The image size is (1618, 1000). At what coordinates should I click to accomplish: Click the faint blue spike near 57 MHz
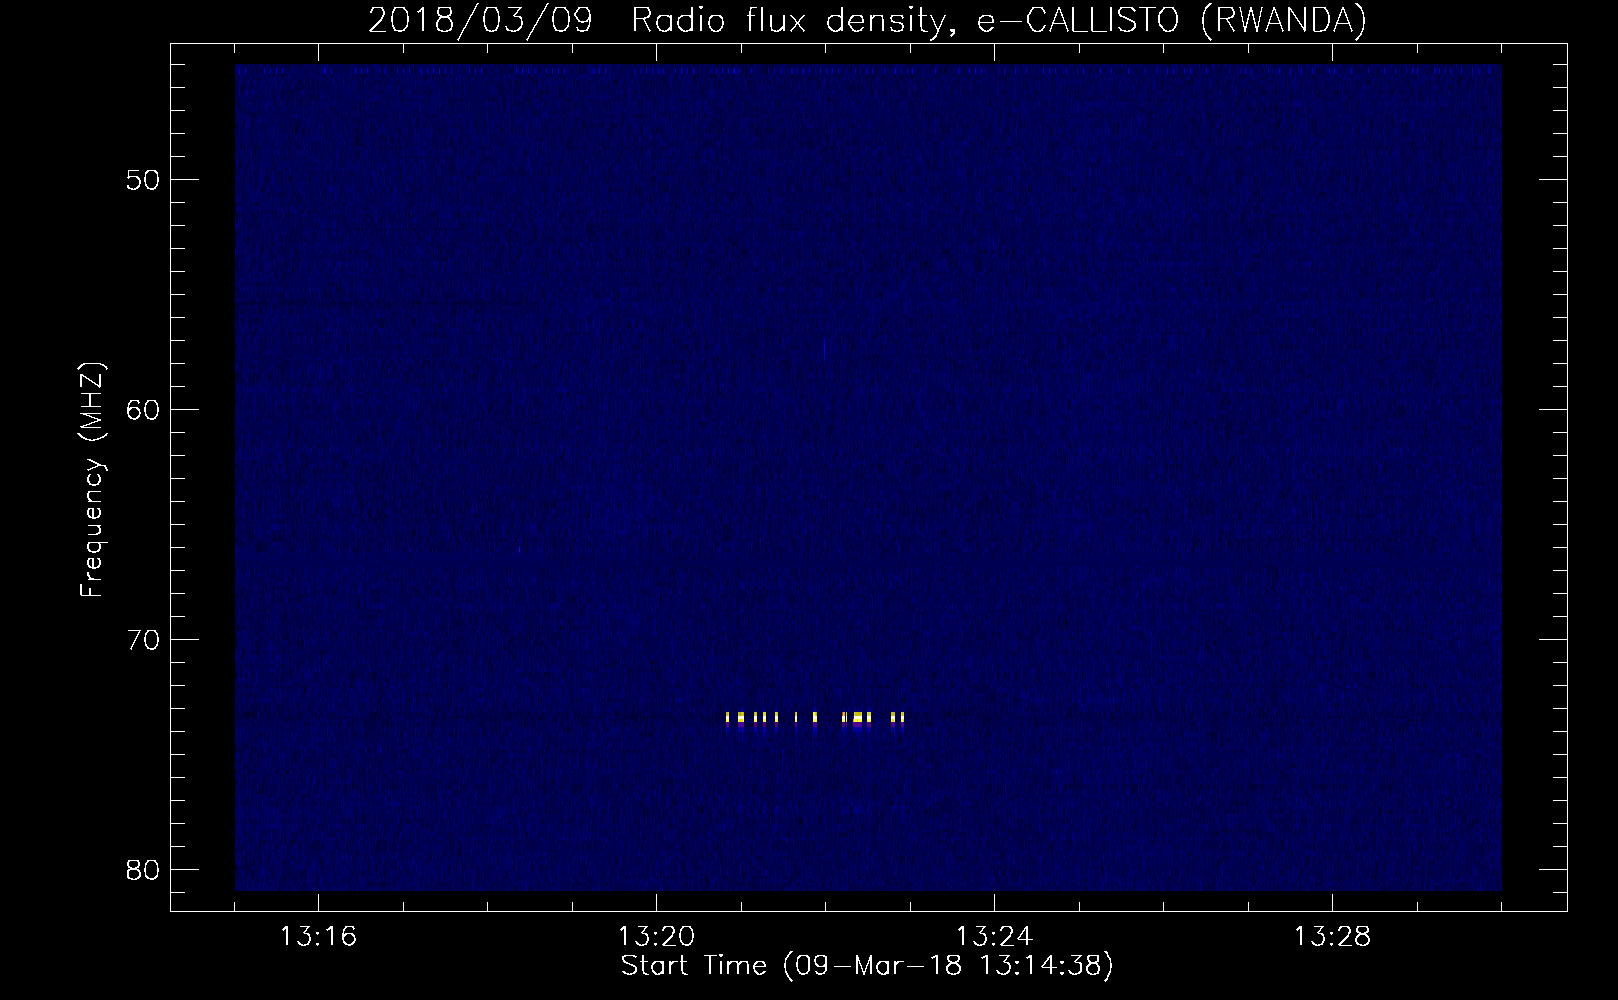(x=824, y=348)
